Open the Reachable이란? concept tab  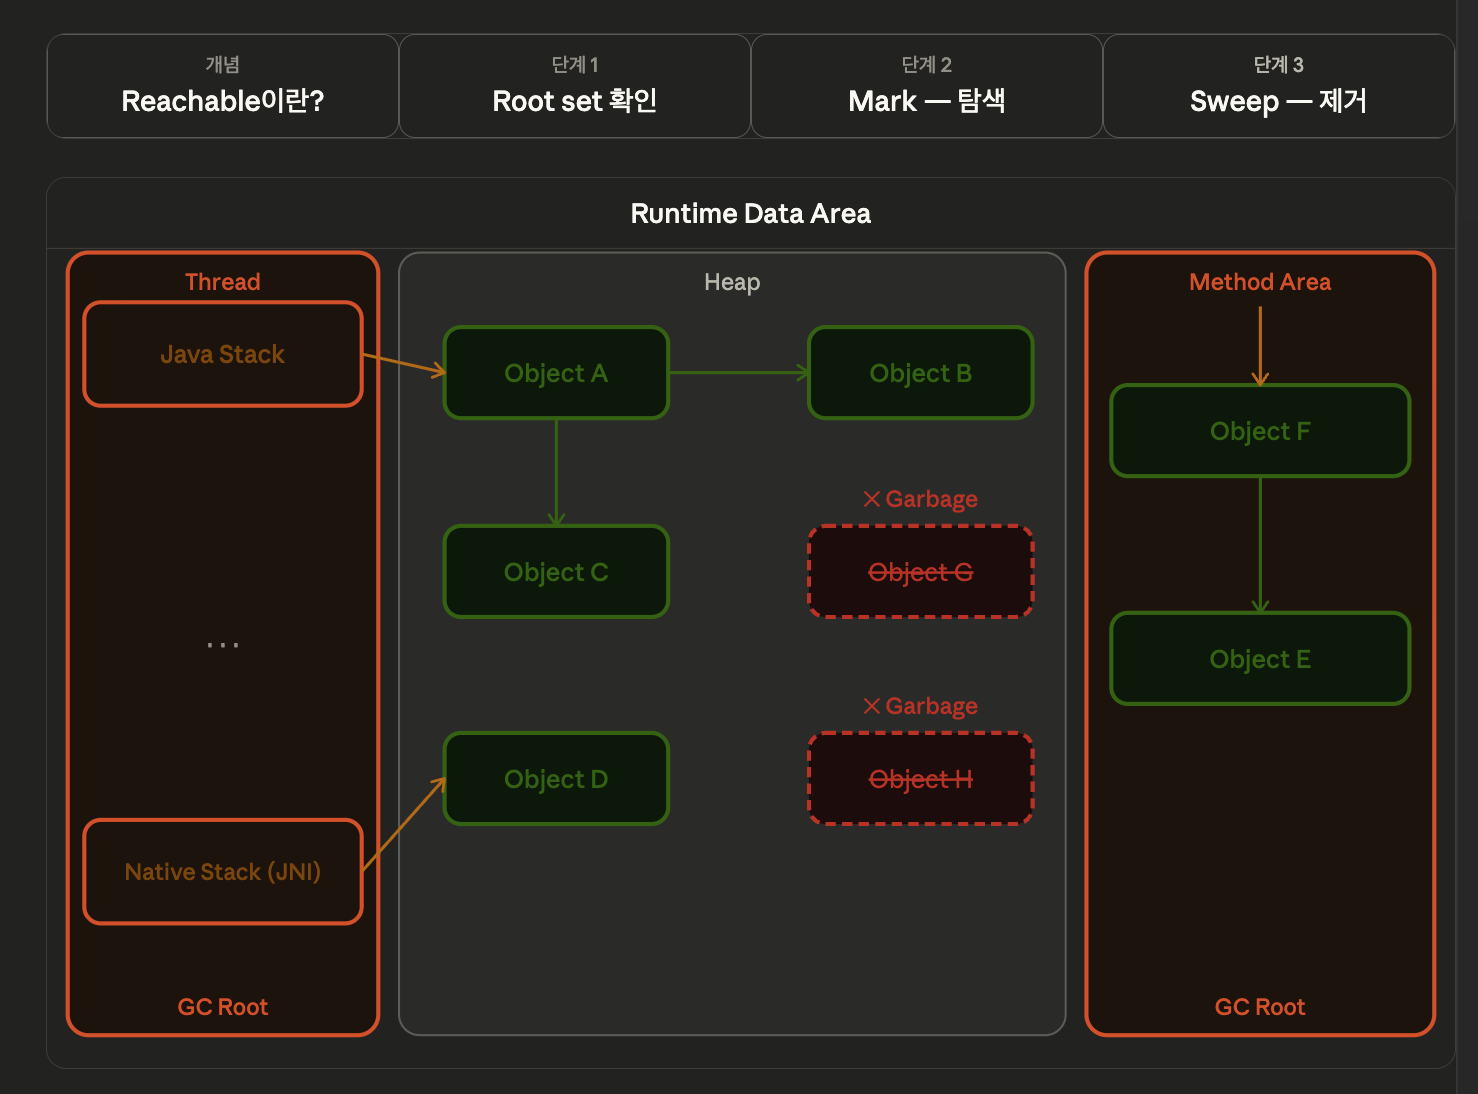click(x=223, y=86)
